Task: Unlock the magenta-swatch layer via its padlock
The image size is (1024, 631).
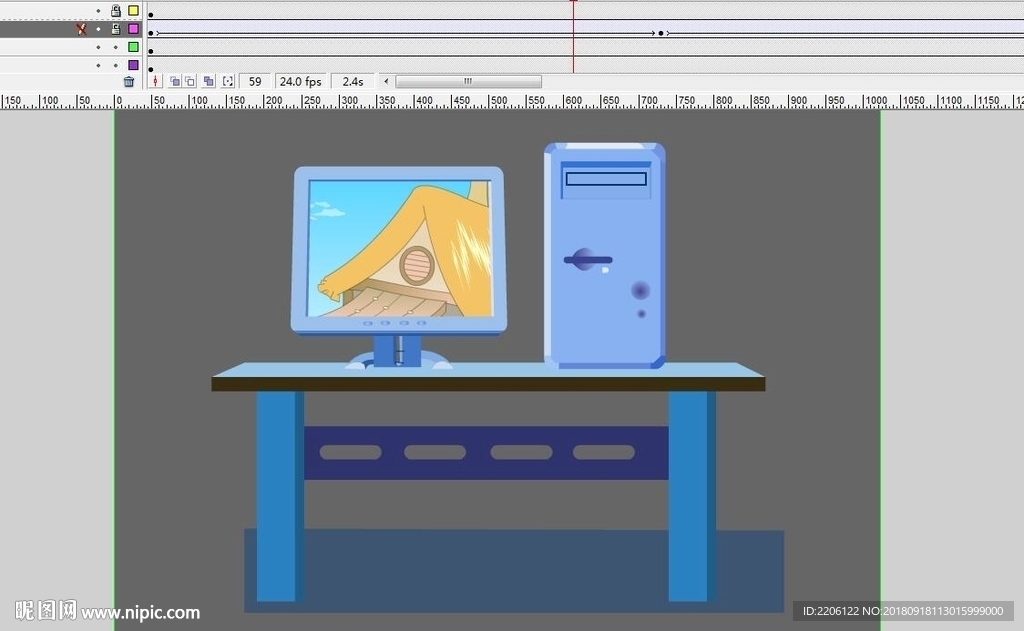Action: coord(116,29)
